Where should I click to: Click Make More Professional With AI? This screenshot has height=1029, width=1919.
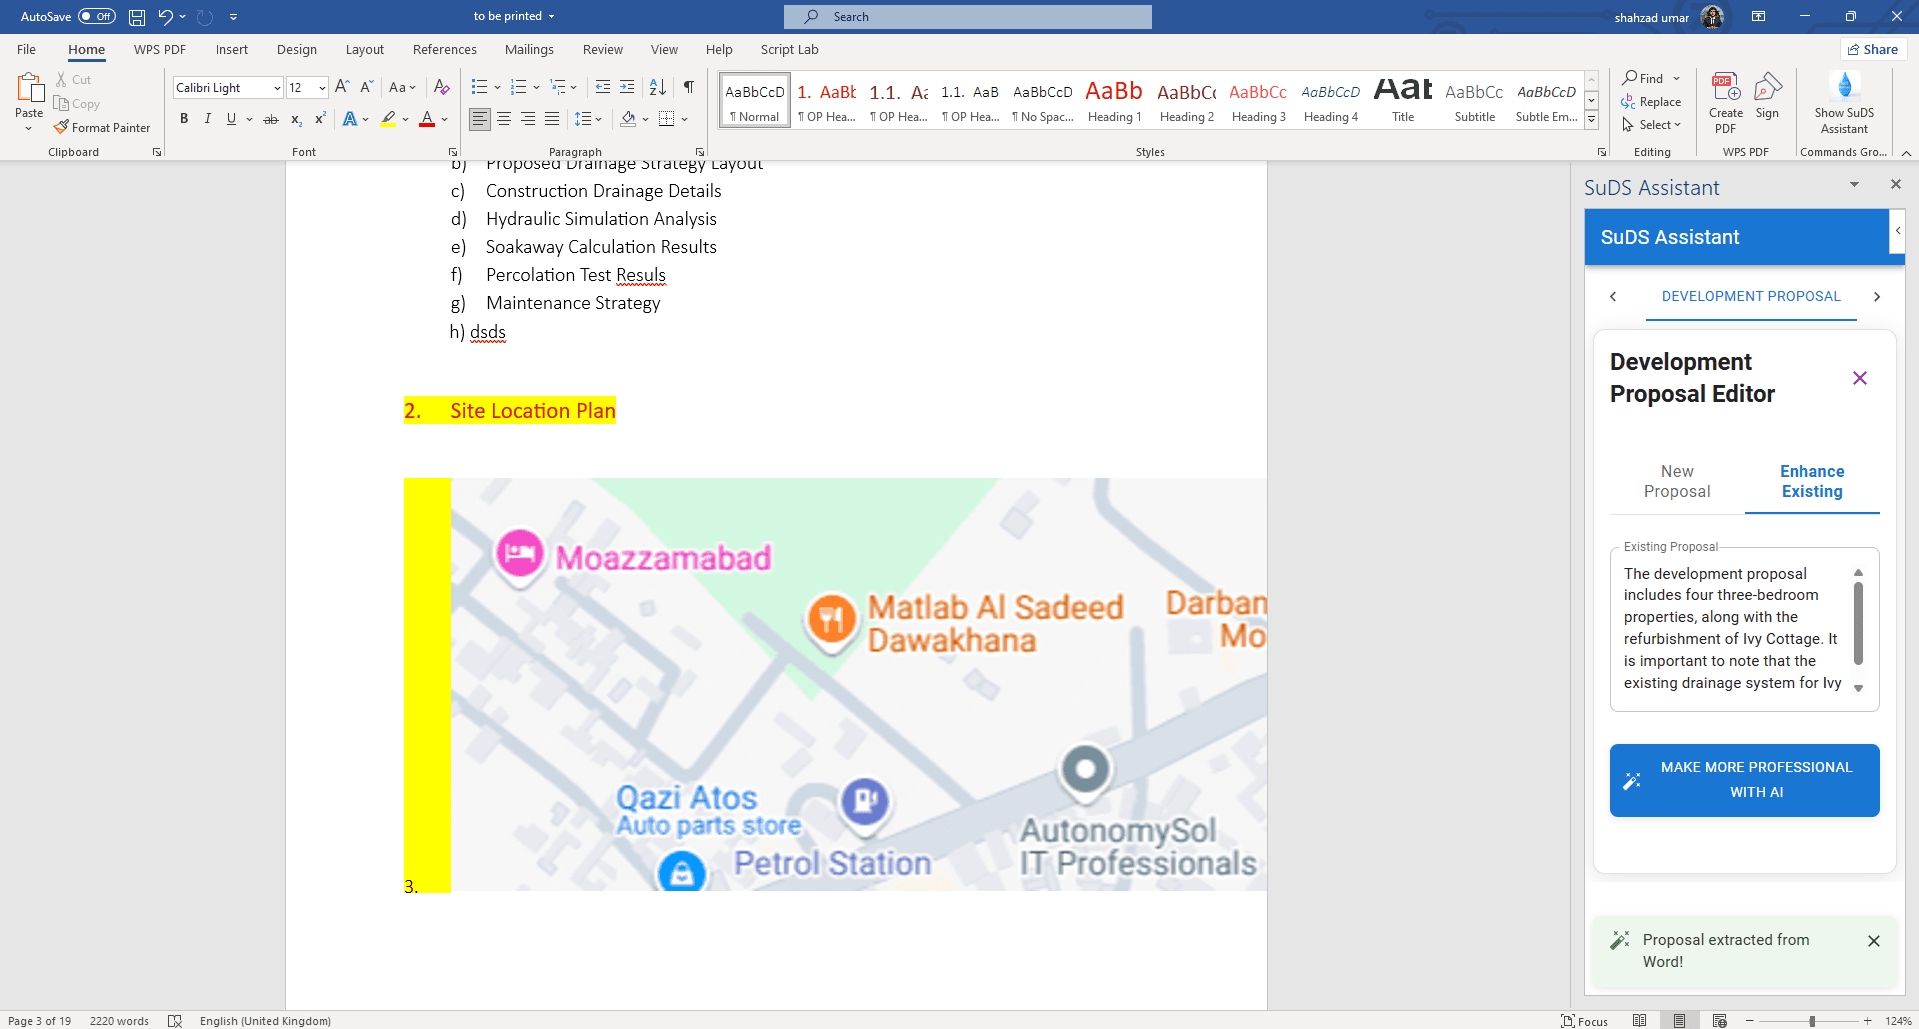[x=1744, y=780]
